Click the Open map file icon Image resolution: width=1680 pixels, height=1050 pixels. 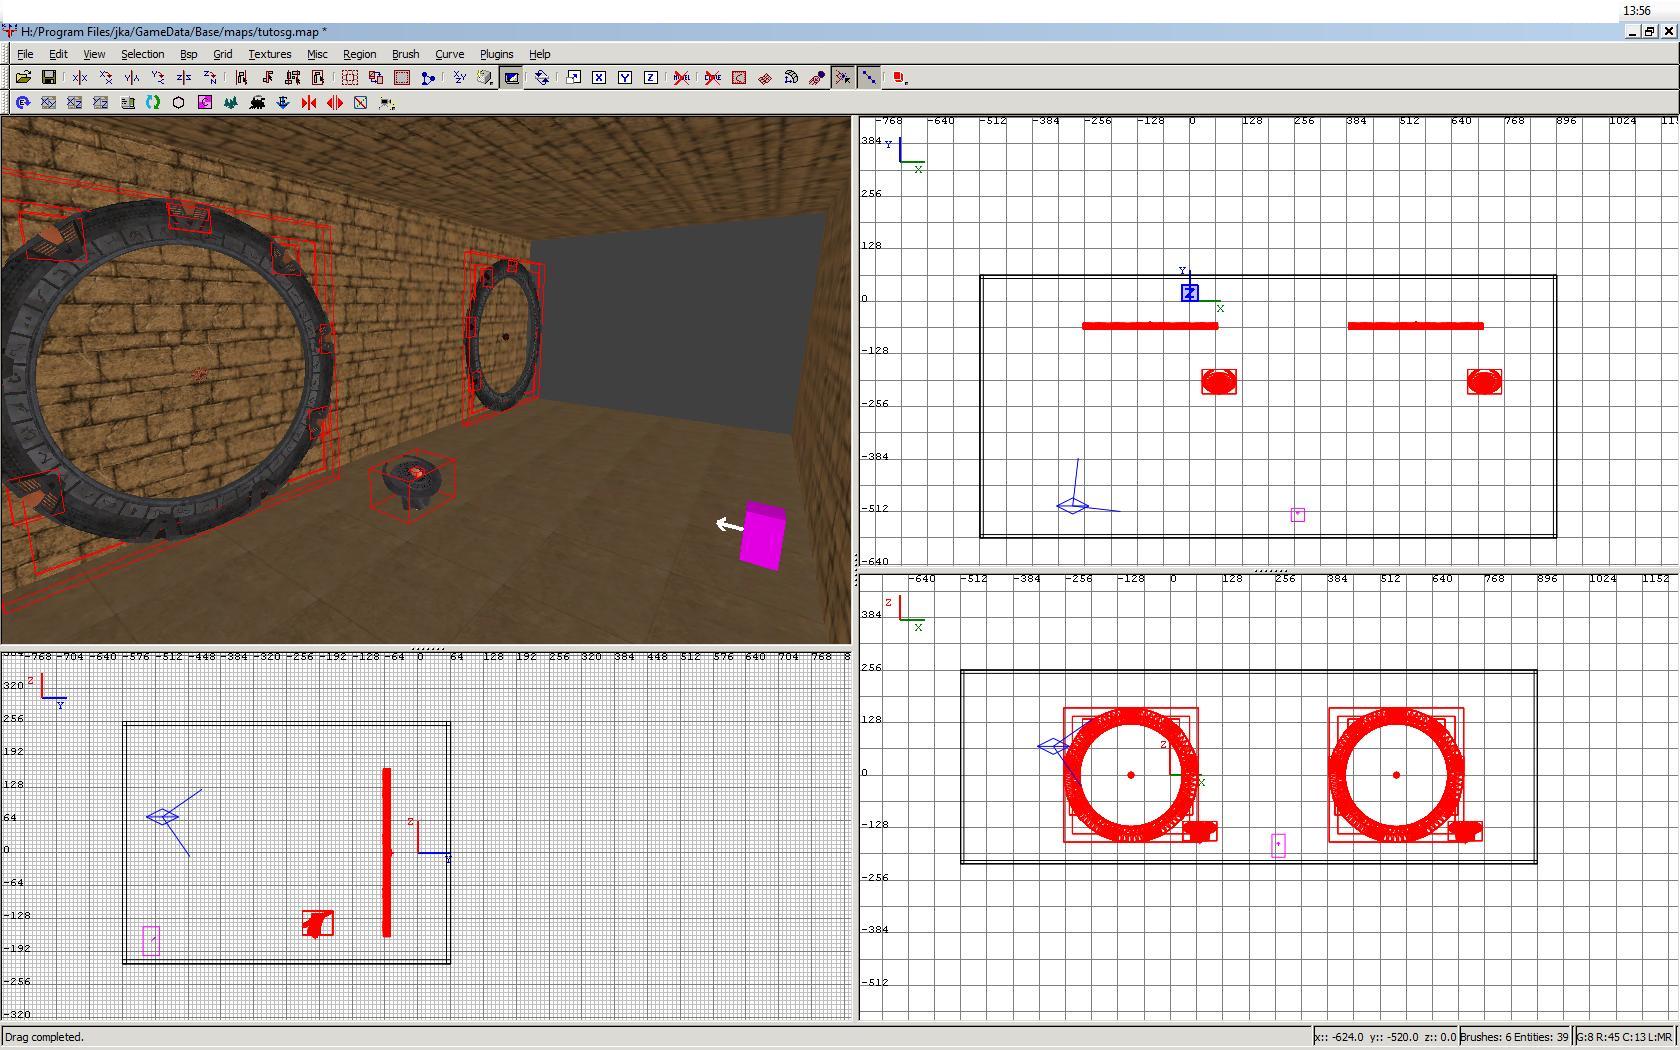tap(23, 77)
